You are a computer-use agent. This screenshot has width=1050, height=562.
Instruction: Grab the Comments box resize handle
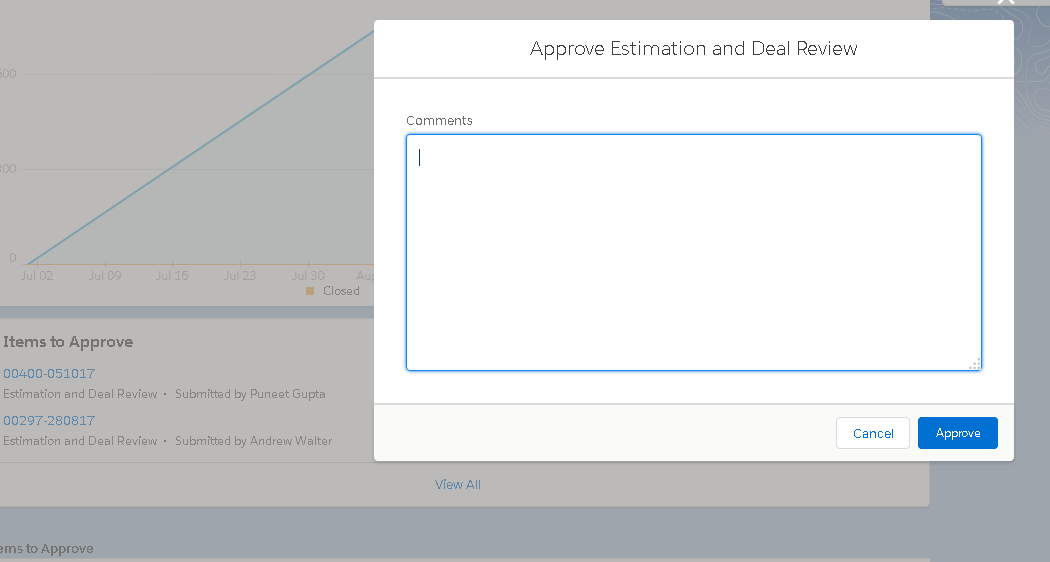pos(975,364)
